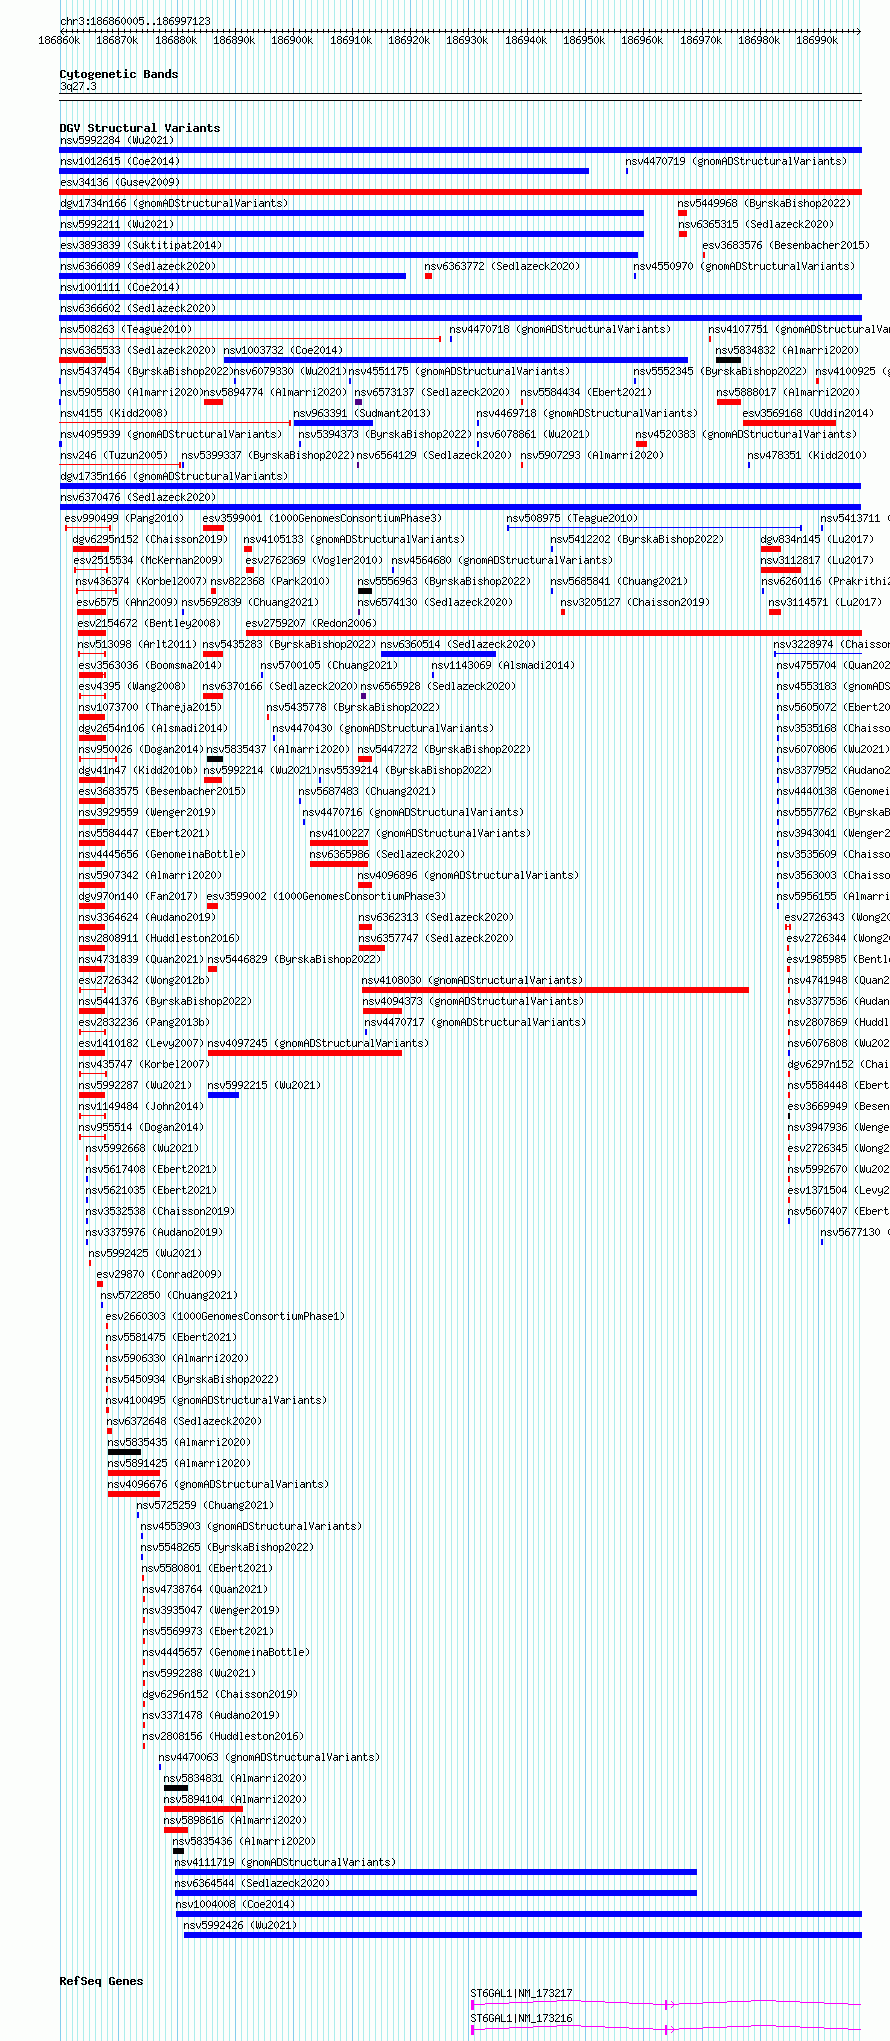This screenshot has width=890, height=2041.
Task: Click red bar under nsv4096676 gnomAD variant
Action: point(134,1494)
